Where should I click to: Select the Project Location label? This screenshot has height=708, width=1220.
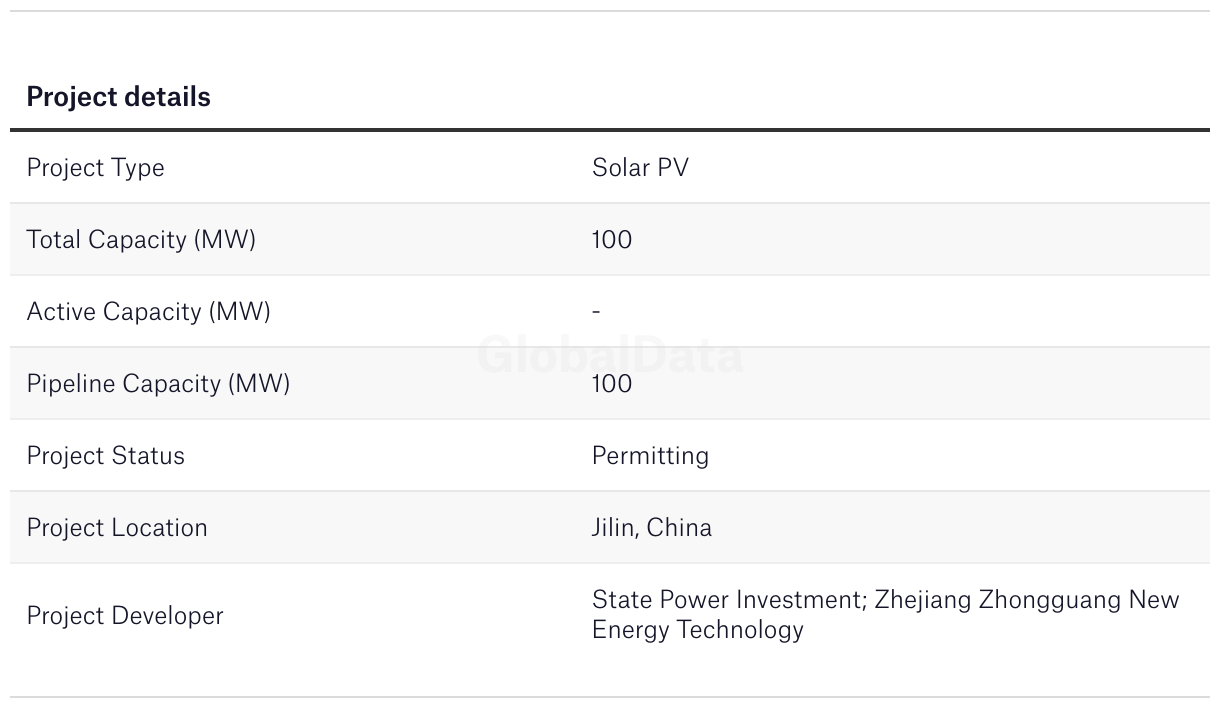pos(117,528)
